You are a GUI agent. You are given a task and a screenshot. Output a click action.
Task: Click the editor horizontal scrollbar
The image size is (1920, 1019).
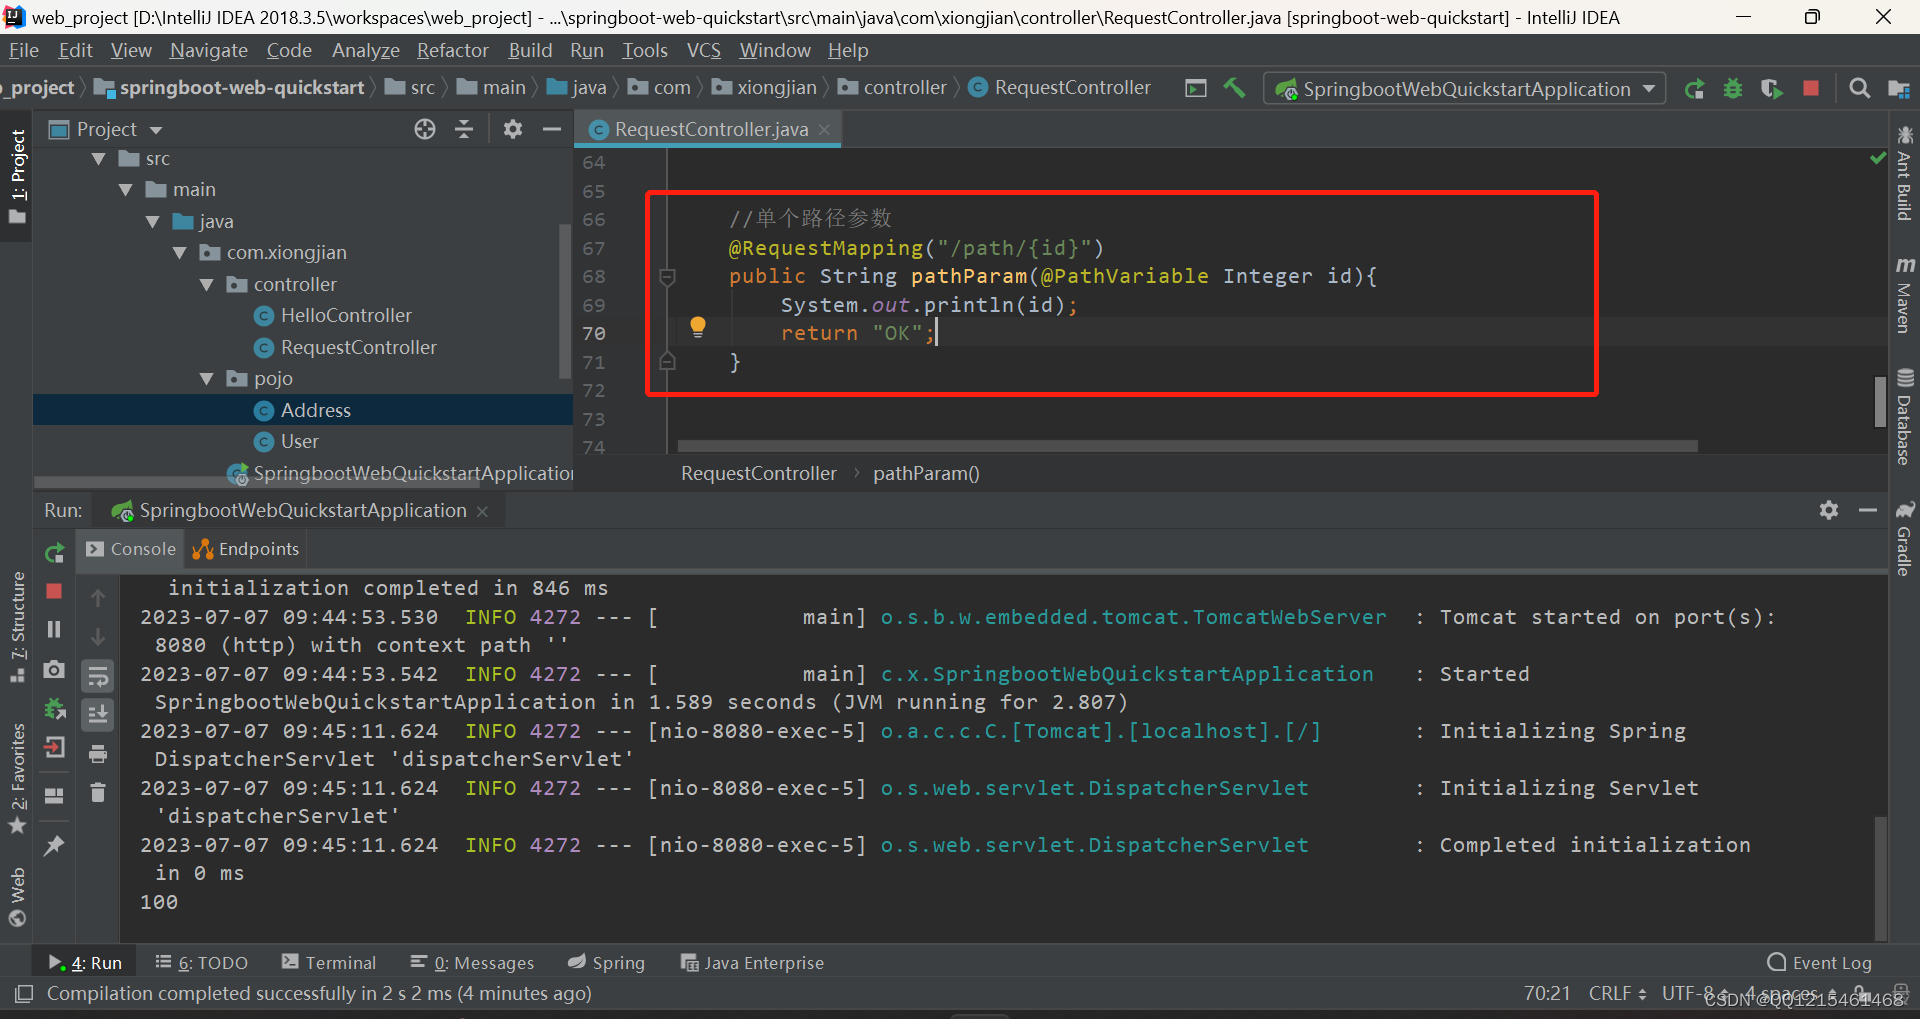1187,446
